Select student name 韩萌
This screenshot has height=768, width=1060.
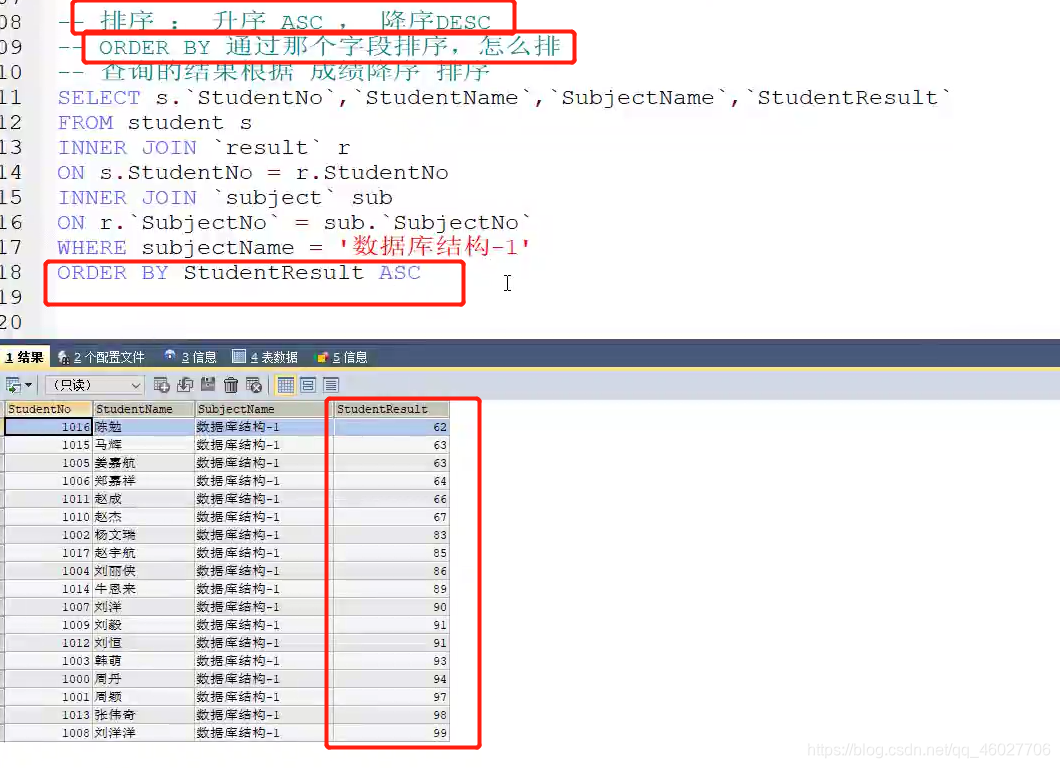143,661
